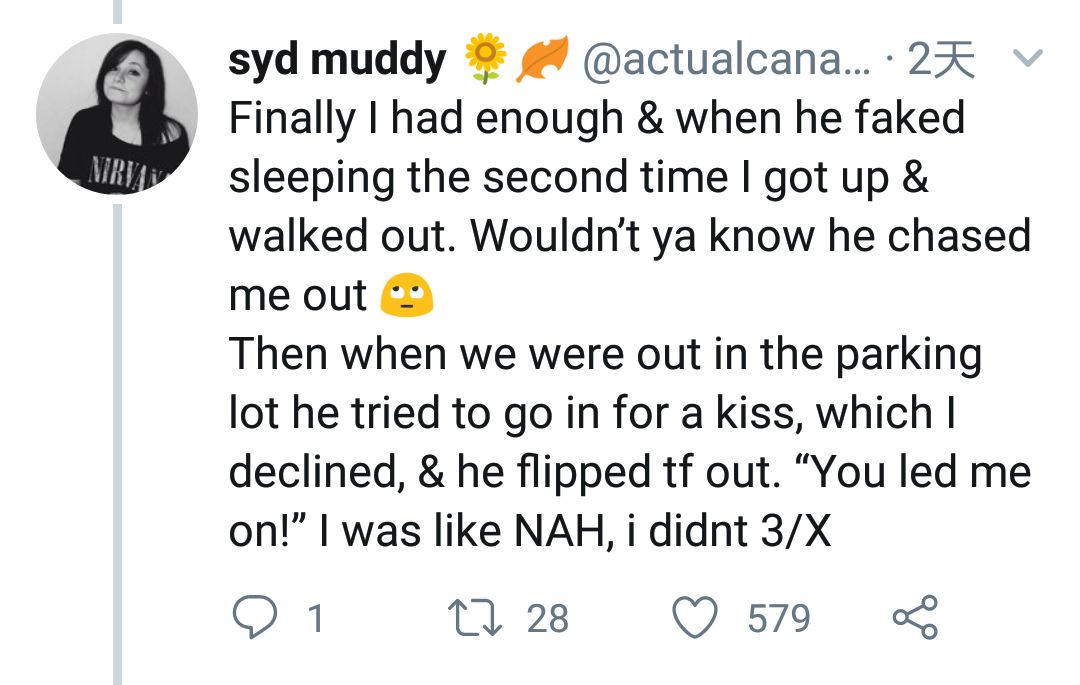Click the retweet count showing 28
1080x685 pixels.
(x=547, y=618)
